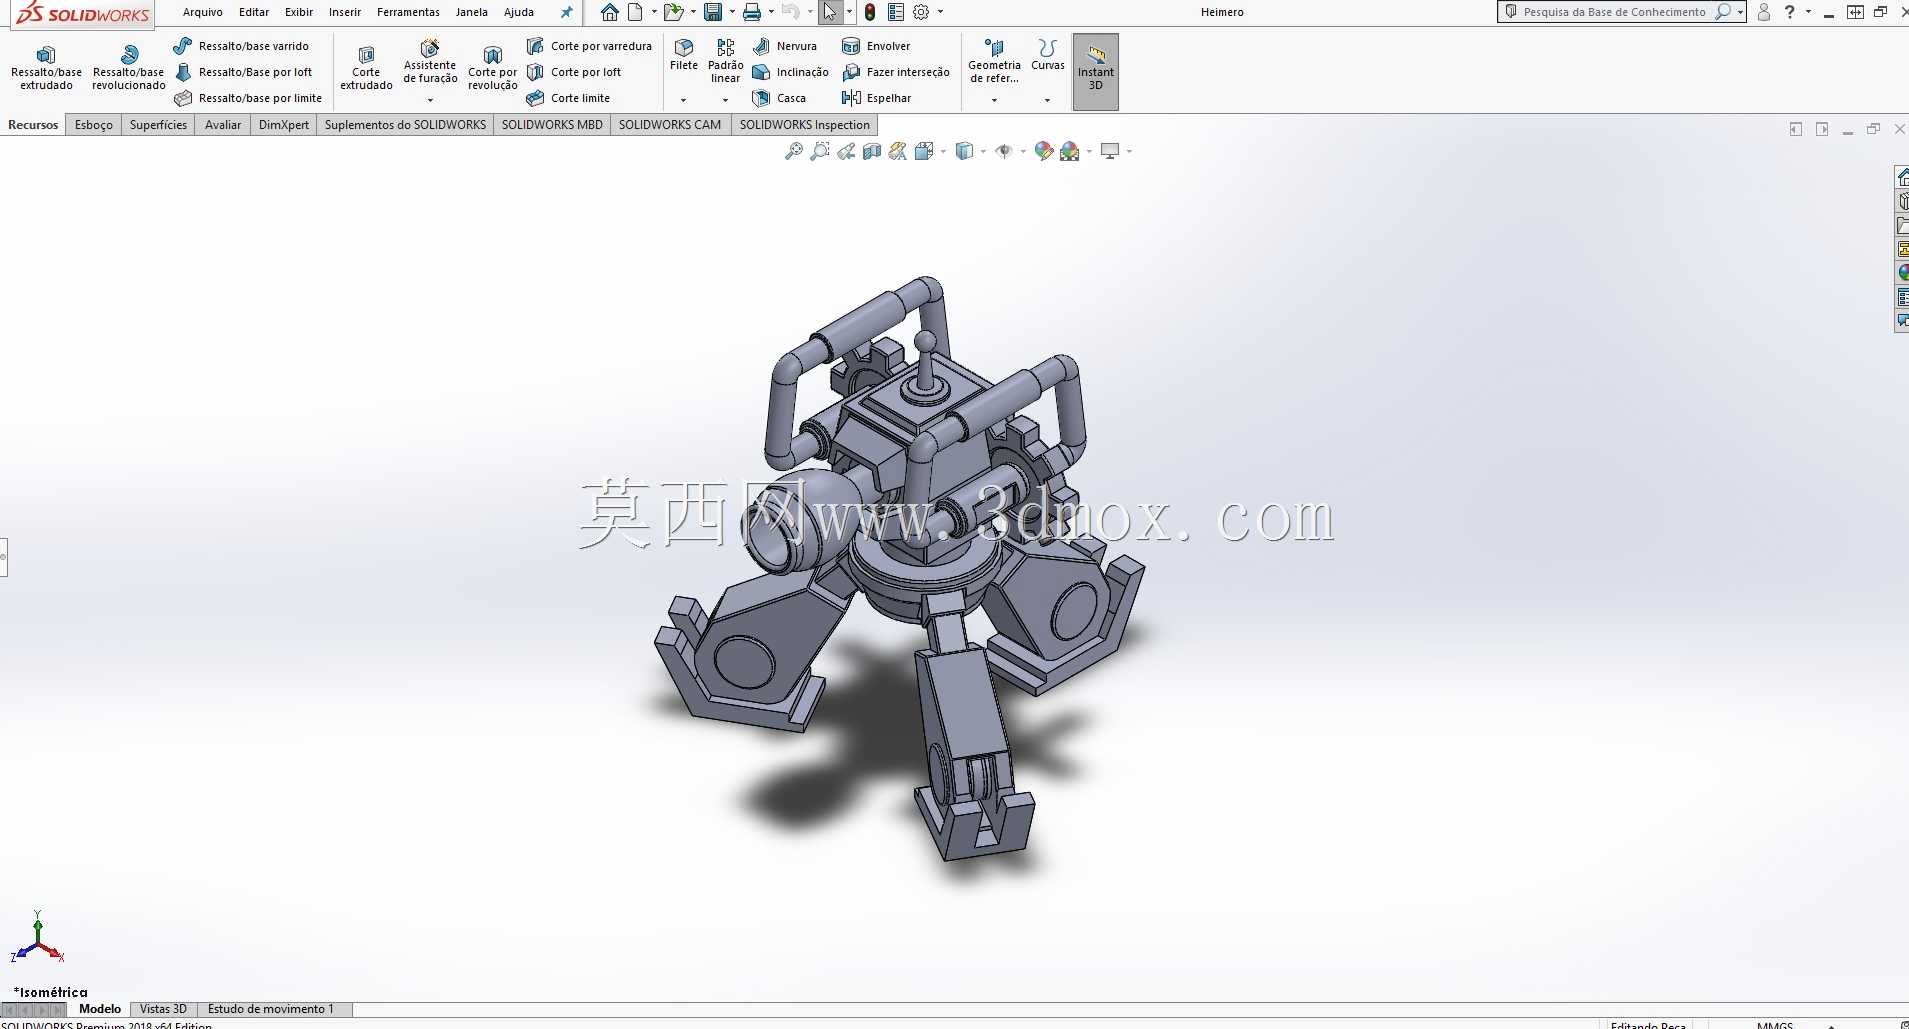This screenshot has width=1909, height=1029.
Task: Select the Ressalto/base revolucionado tool
Action: pos(128,68)
